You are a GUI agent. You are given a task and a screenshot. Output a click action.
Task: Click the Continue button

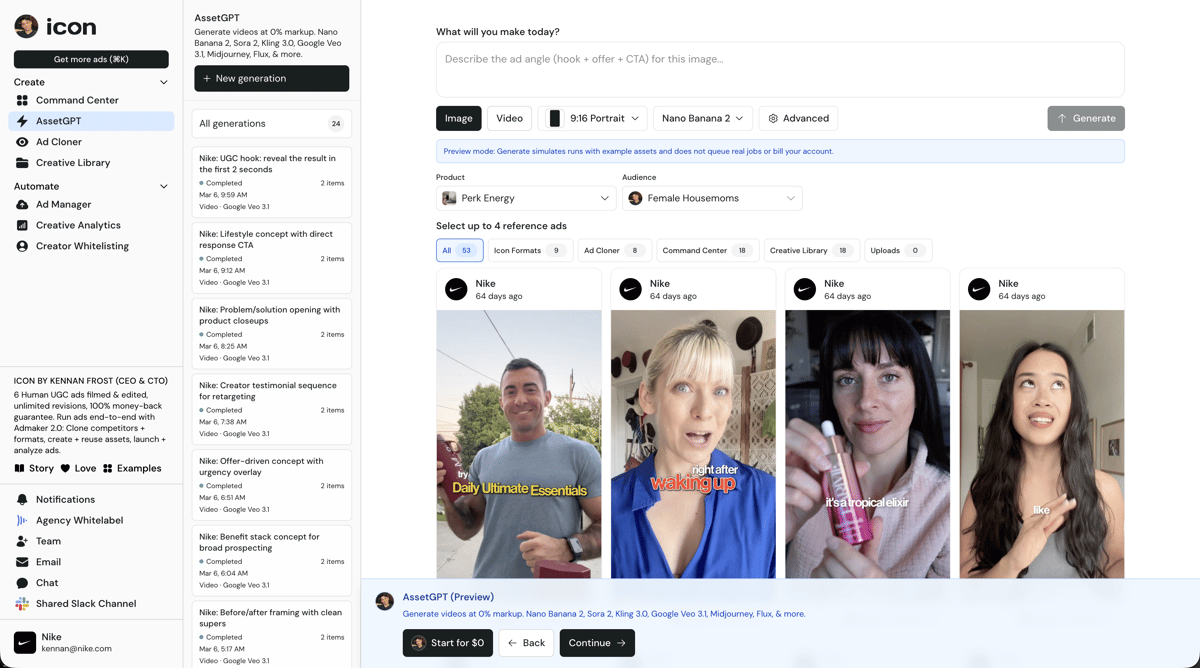click(x=597, y=643)
